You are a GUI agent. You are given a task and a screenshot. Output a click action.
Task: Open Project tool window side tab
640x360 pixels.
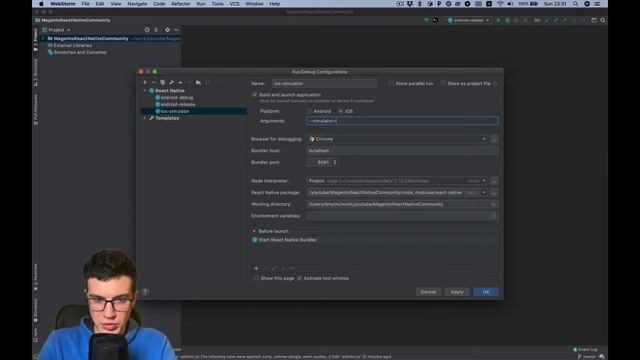coord(36,40)
